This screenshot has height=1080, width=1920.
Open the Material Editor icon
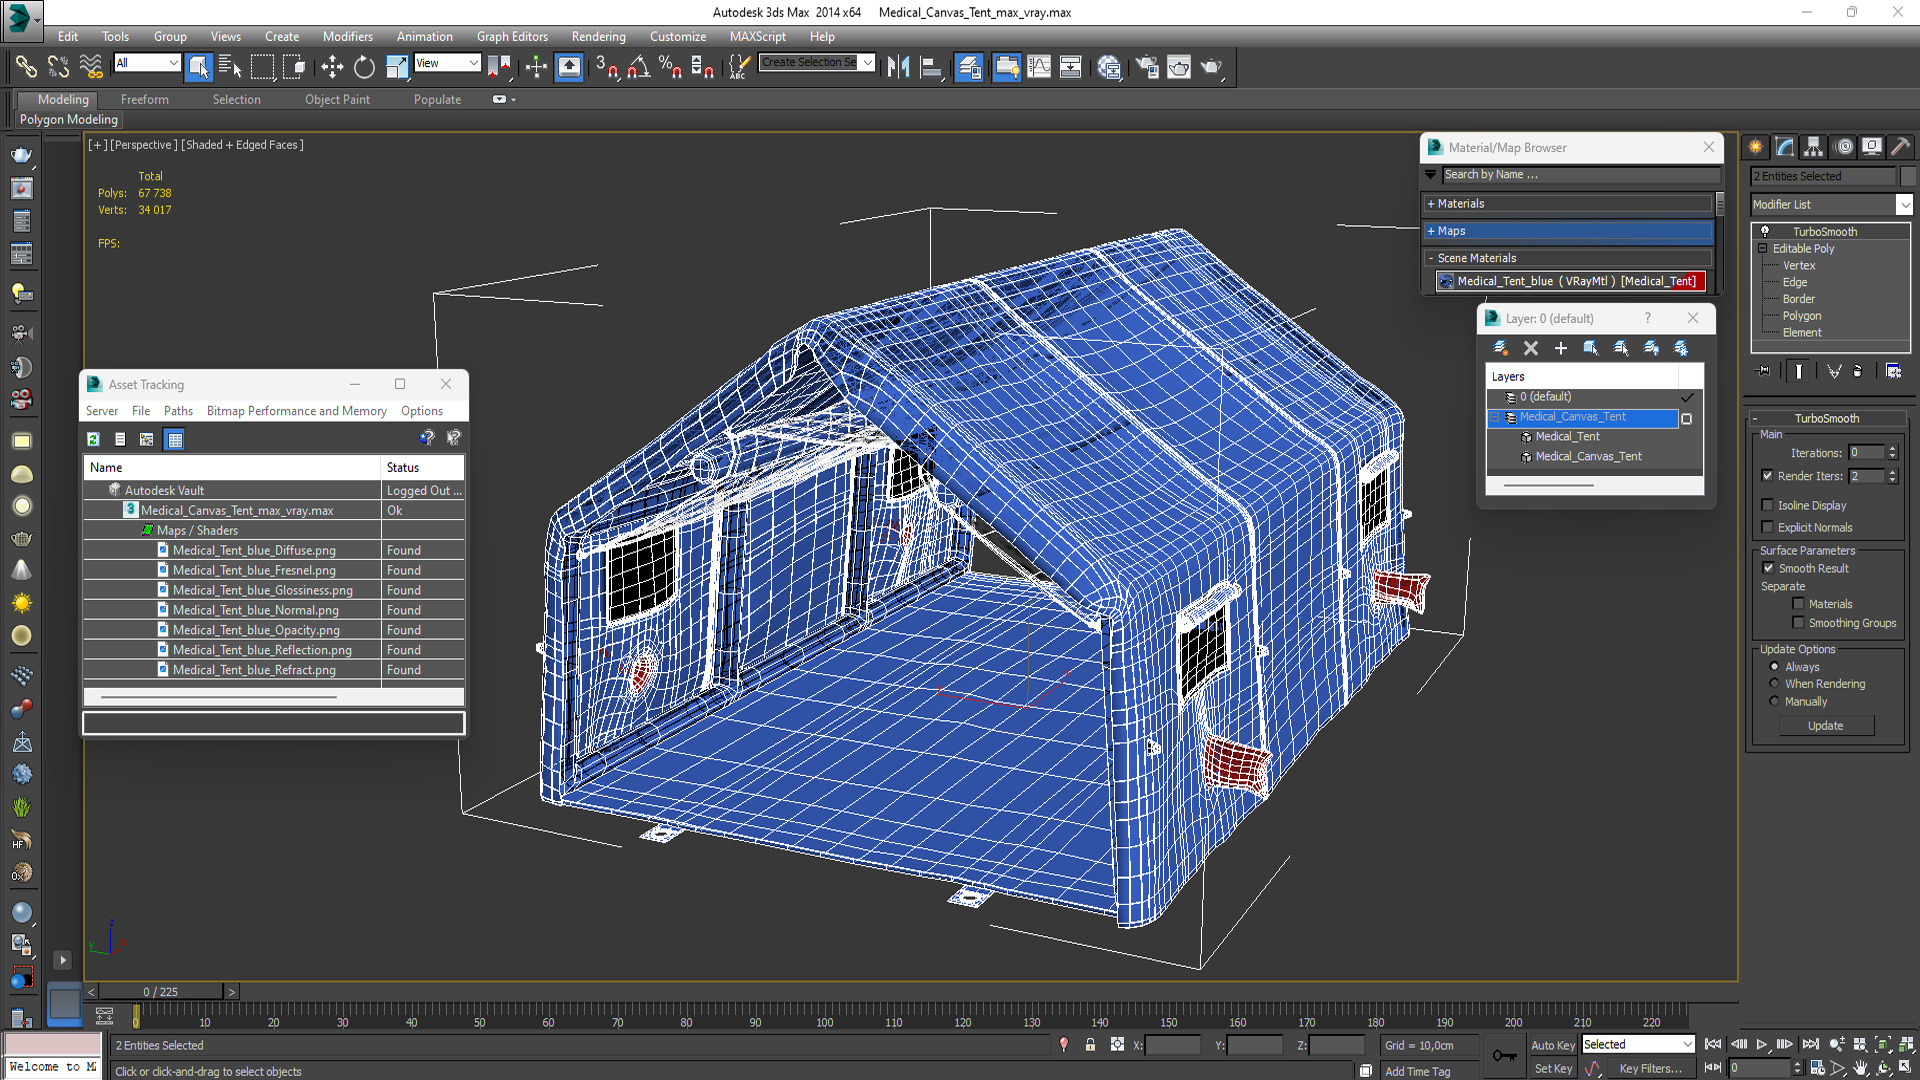[x=1109, y=67]
